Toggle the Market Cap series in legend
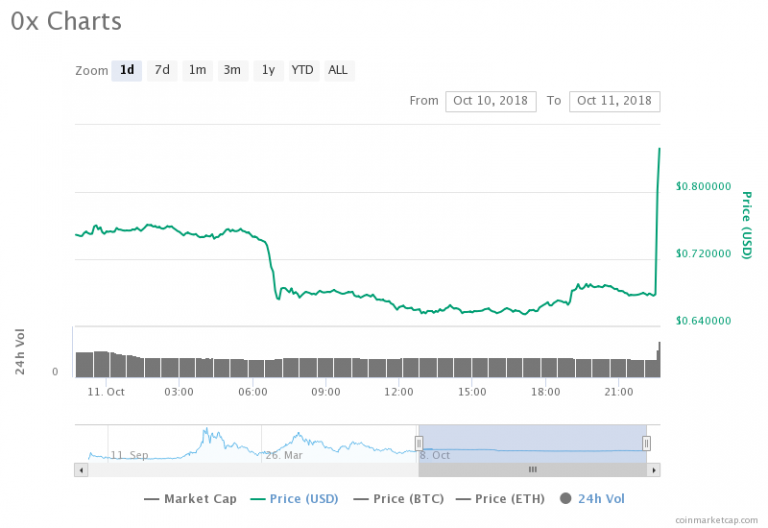 pos(191,499)
